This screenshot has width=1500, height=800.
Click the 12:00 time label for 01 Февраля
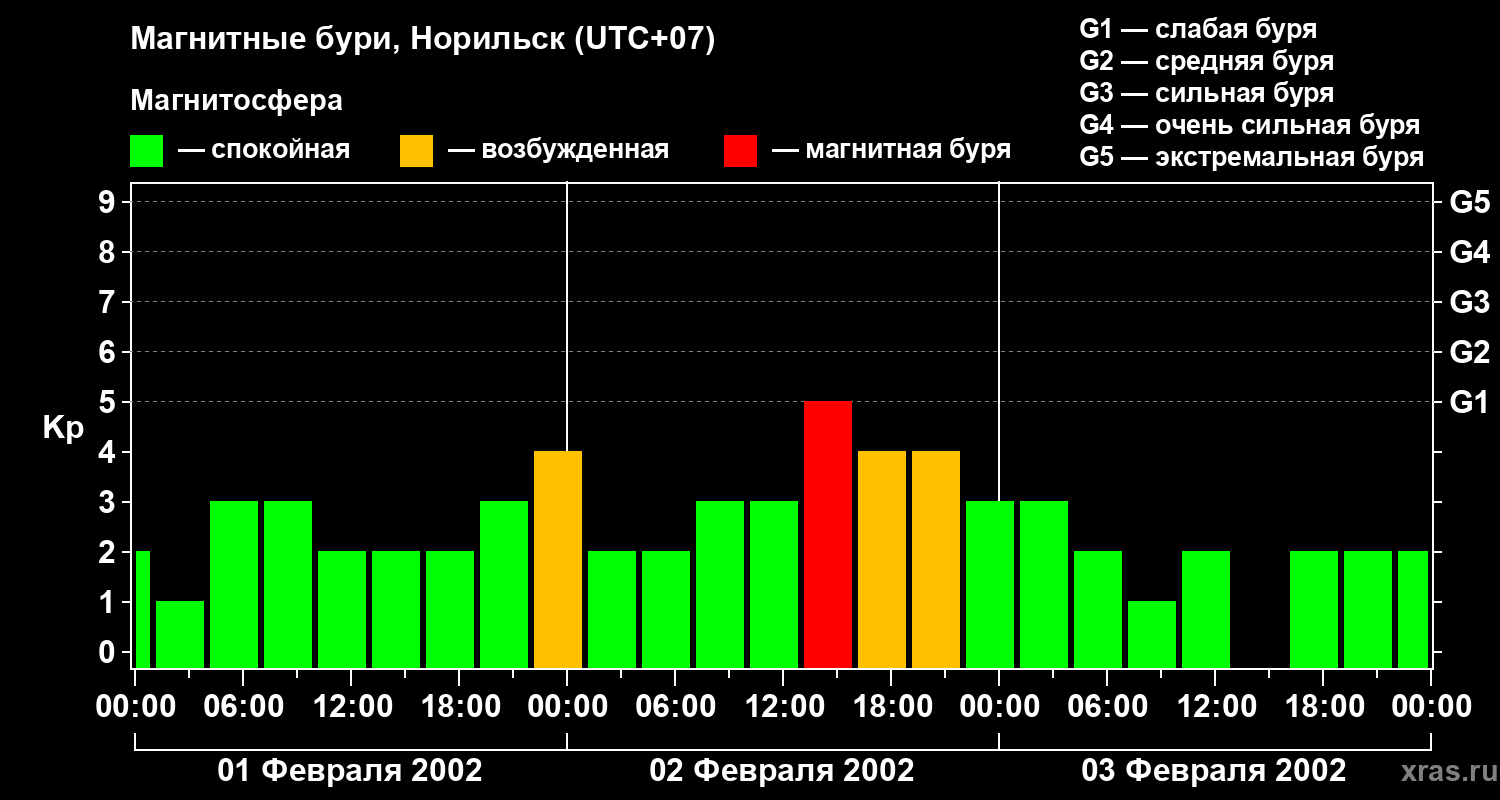click(351, 707)
